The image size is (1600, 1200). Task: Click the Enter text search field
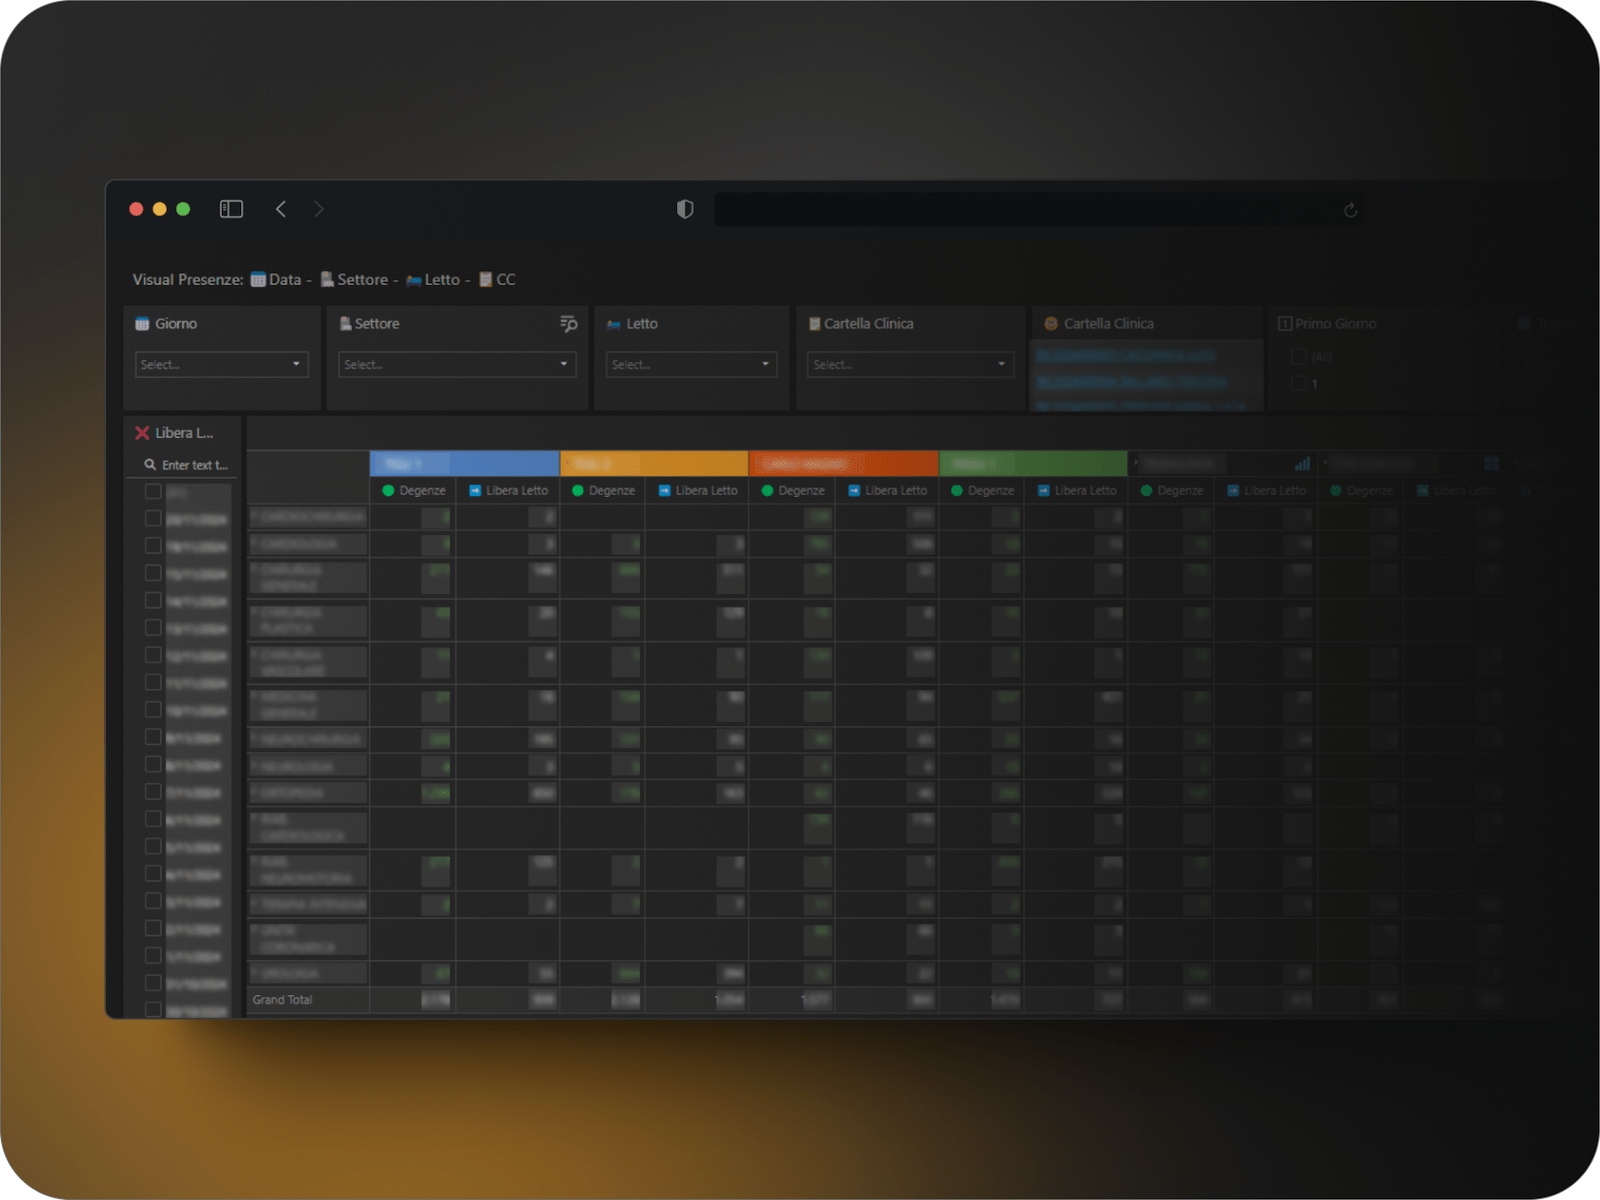coord(194,465)
